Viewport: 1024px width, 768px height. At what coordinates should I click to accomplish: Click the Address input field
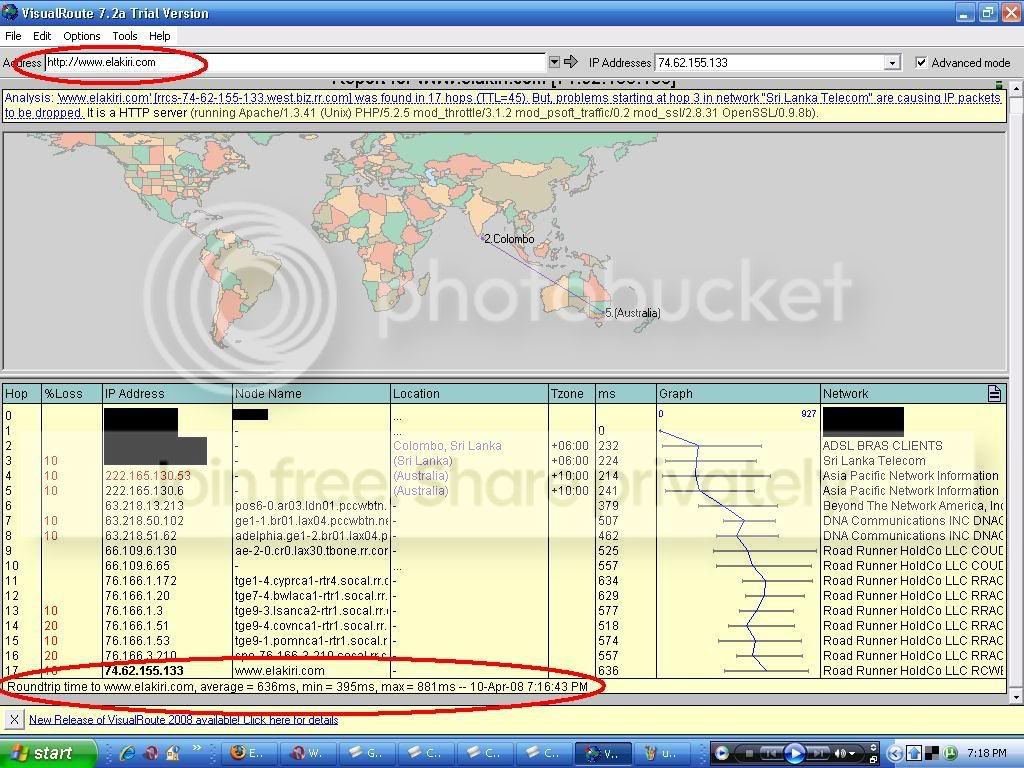click(x=295, y=63)
